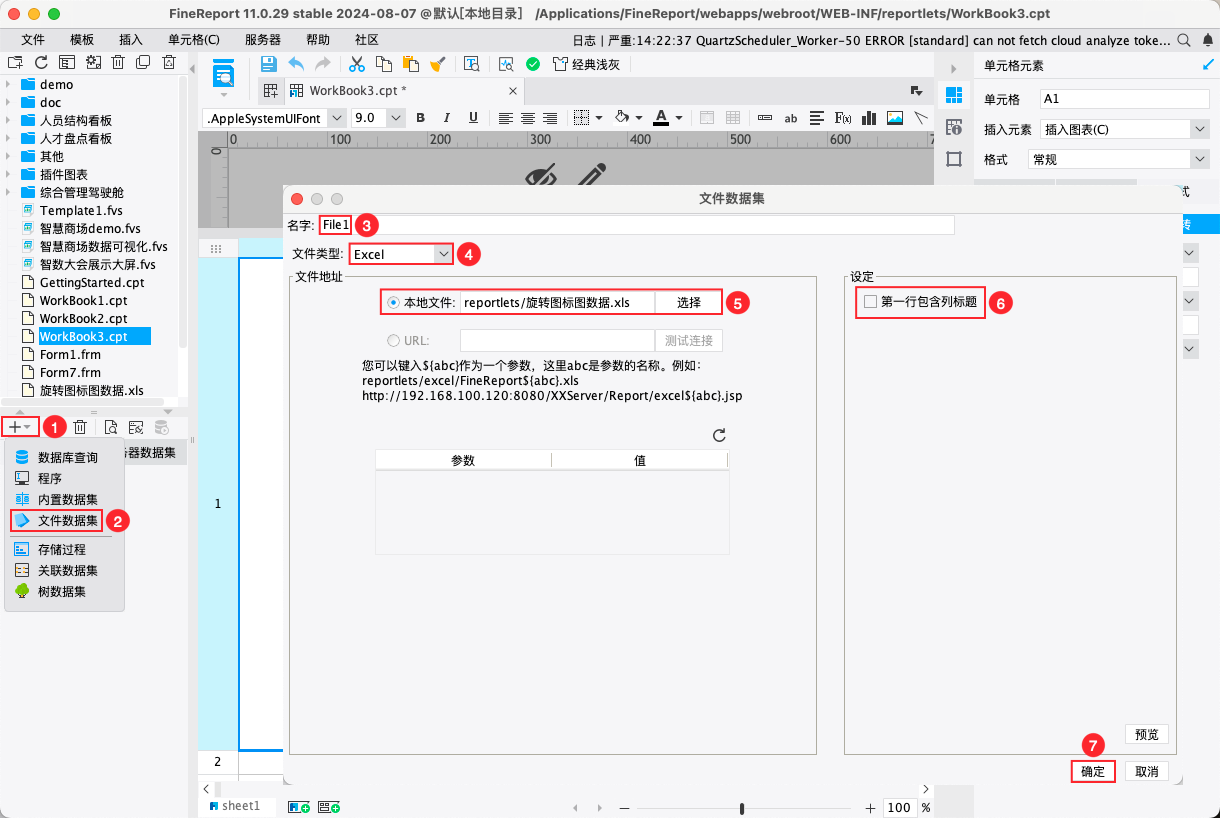Click the Refresh file tree icon
The height and width of the screenshot is (818, 1220).
[41, 62]
